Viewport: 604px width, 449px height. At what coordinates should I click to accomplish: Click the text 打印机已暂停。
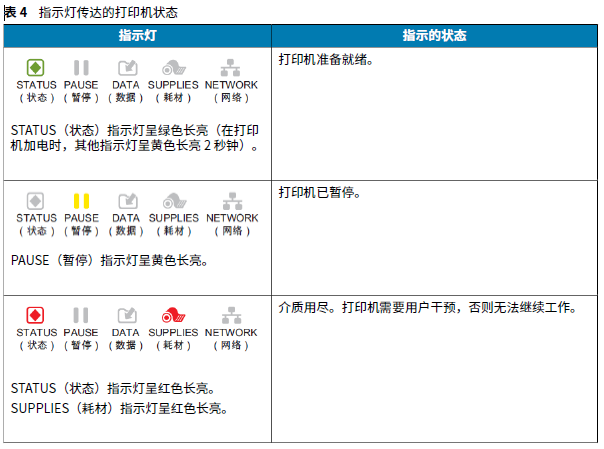pos(320,192)
